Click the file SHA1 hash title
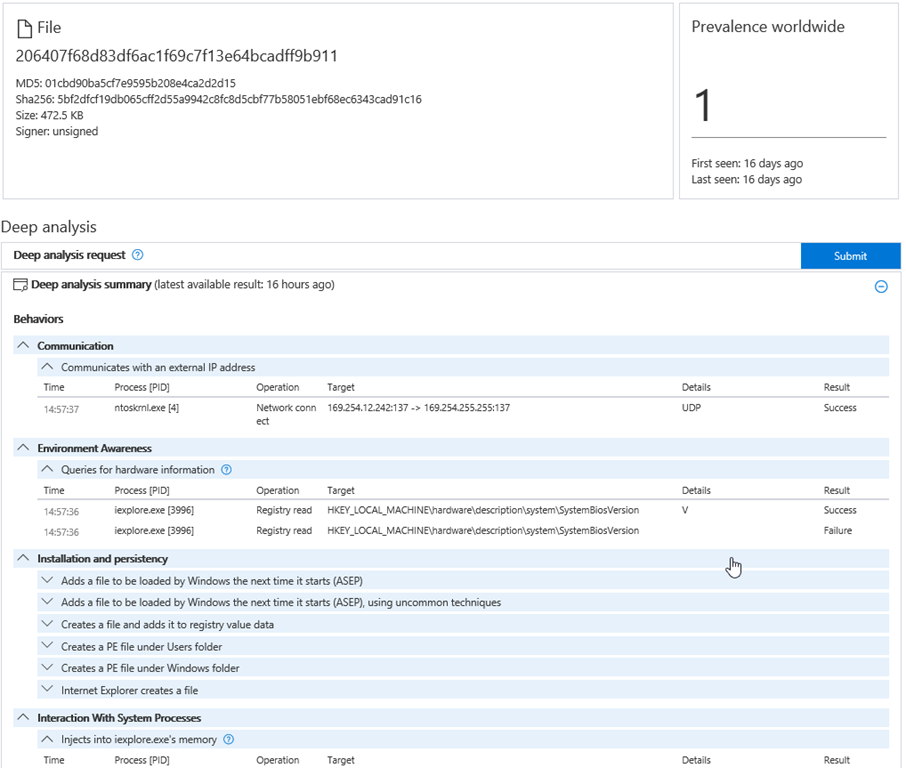Screen dimensions: 906x768 pos(176,57)
